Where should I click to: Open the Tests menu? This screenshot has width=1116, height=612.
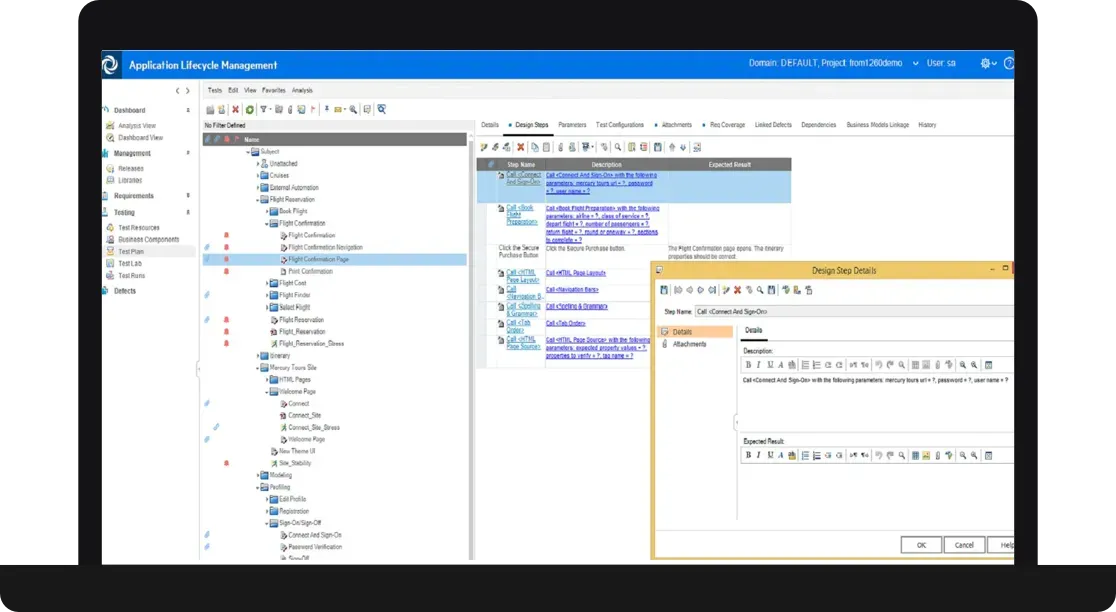point(214,90)
